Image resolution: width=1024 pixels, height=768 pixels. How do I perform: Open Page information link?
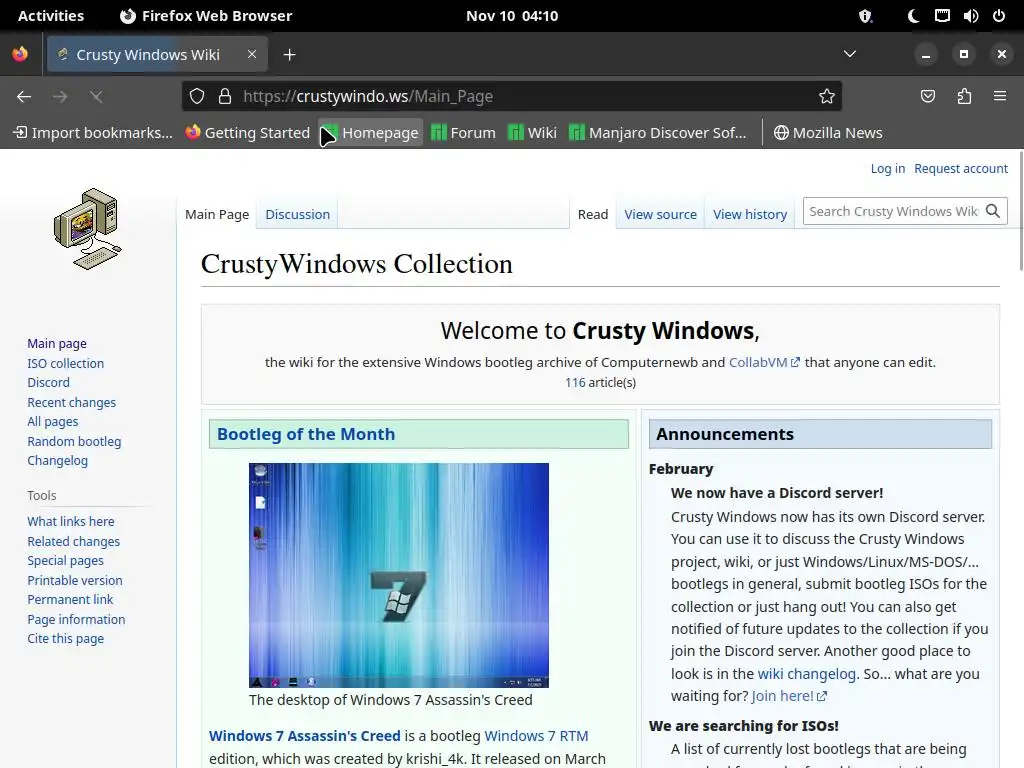coord(76,619)
